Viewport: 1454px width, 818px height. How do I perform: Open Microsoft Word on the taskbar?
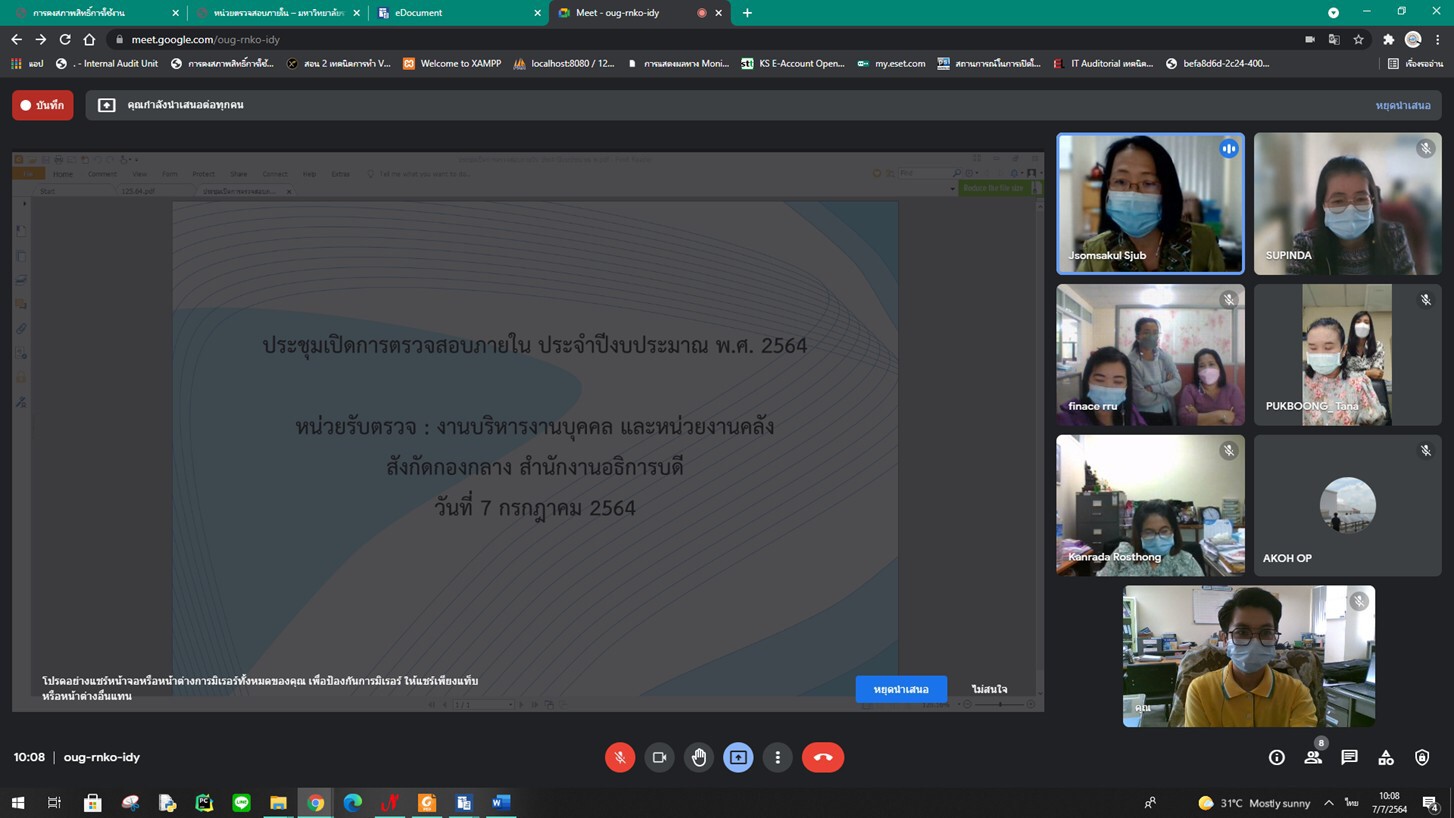coord(501,803)
